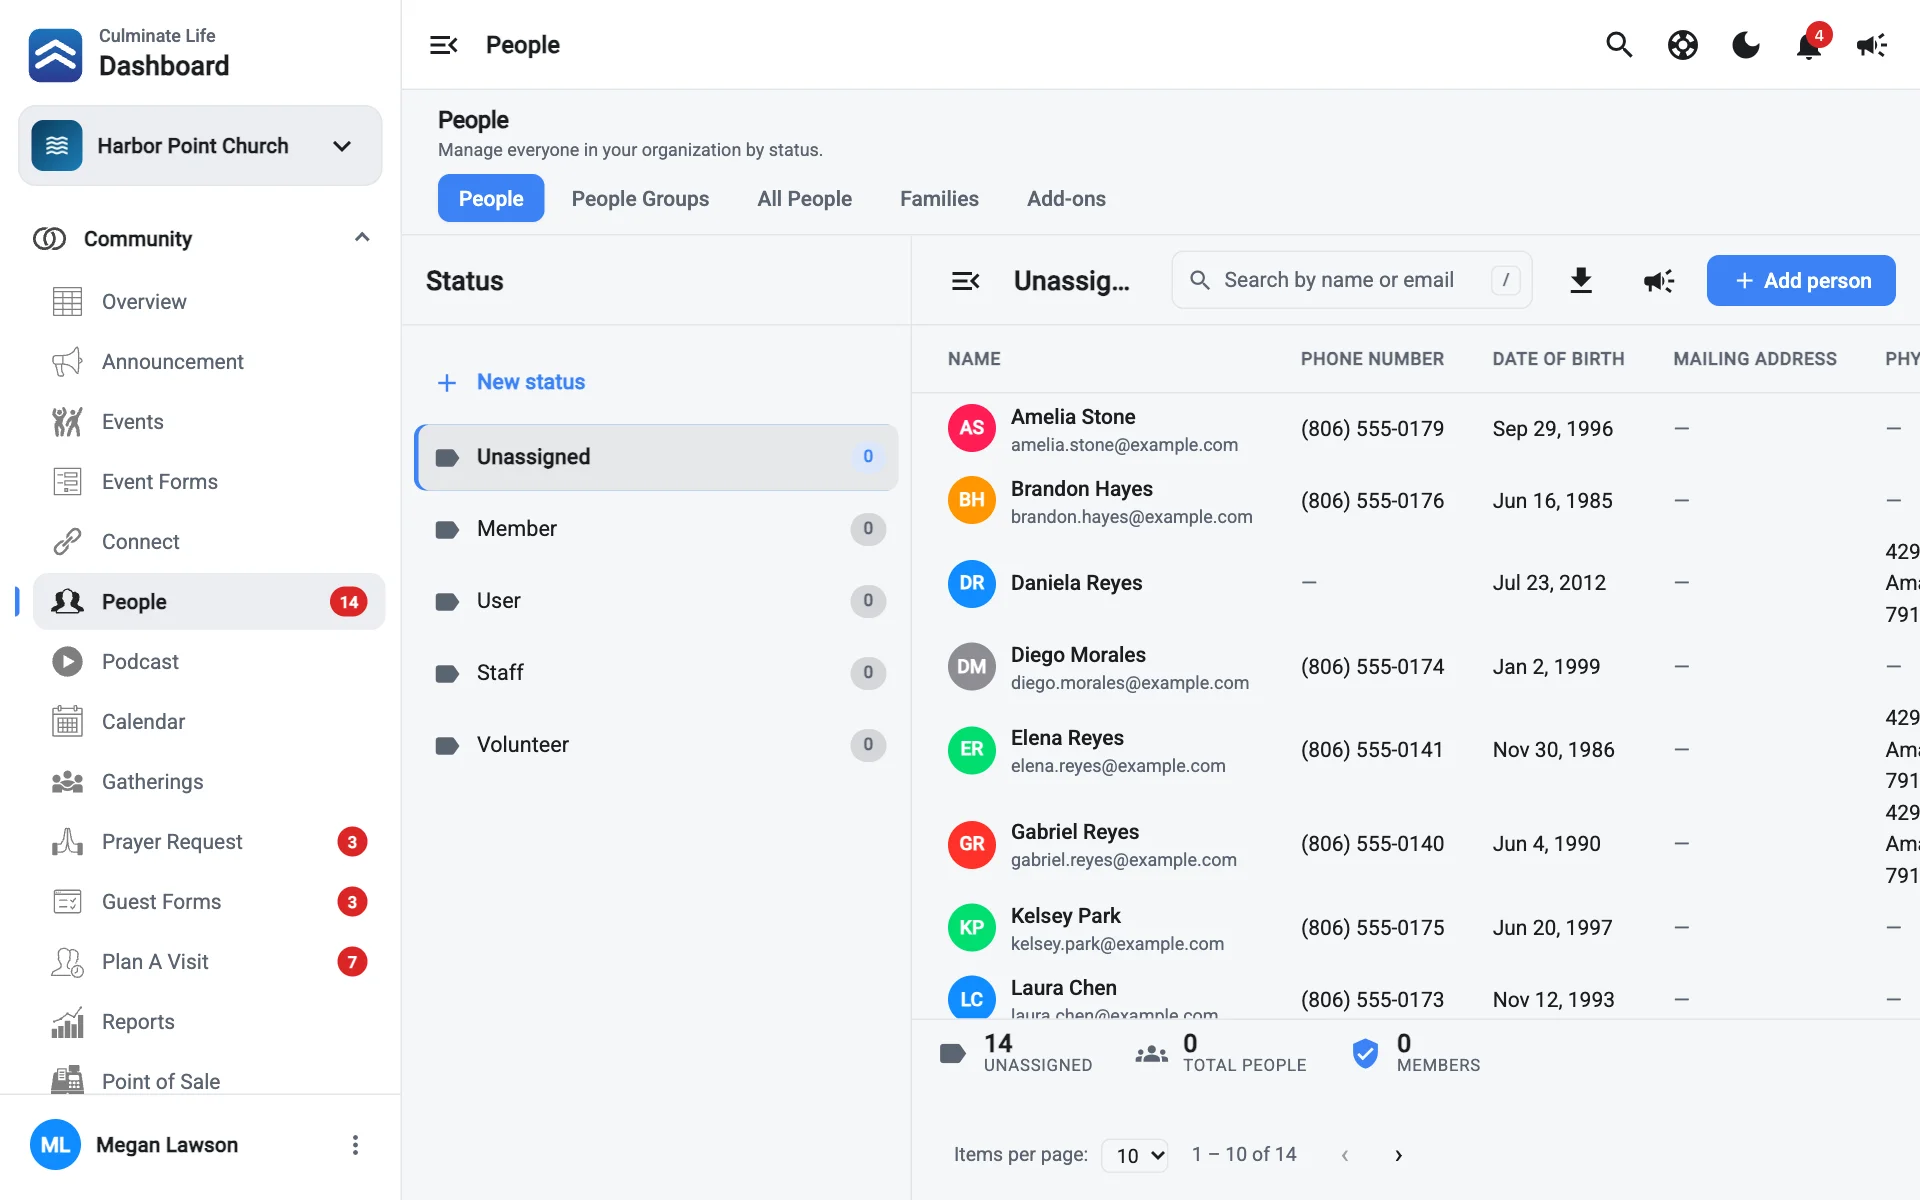The image size is (1920, 1200).
Task: Select the Staff status
Action: pos(657,673)
